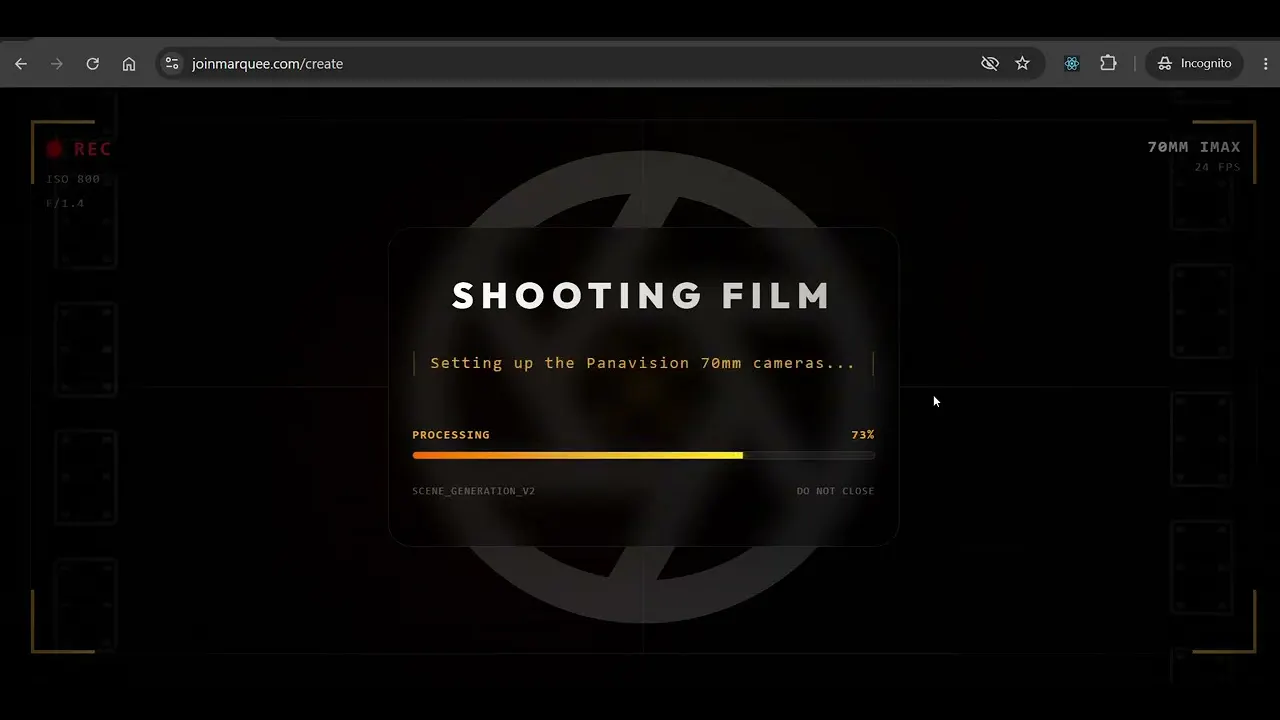Reload the joinmarquee.com page
Screen dimensions: 1280x720
click(93, 63)
